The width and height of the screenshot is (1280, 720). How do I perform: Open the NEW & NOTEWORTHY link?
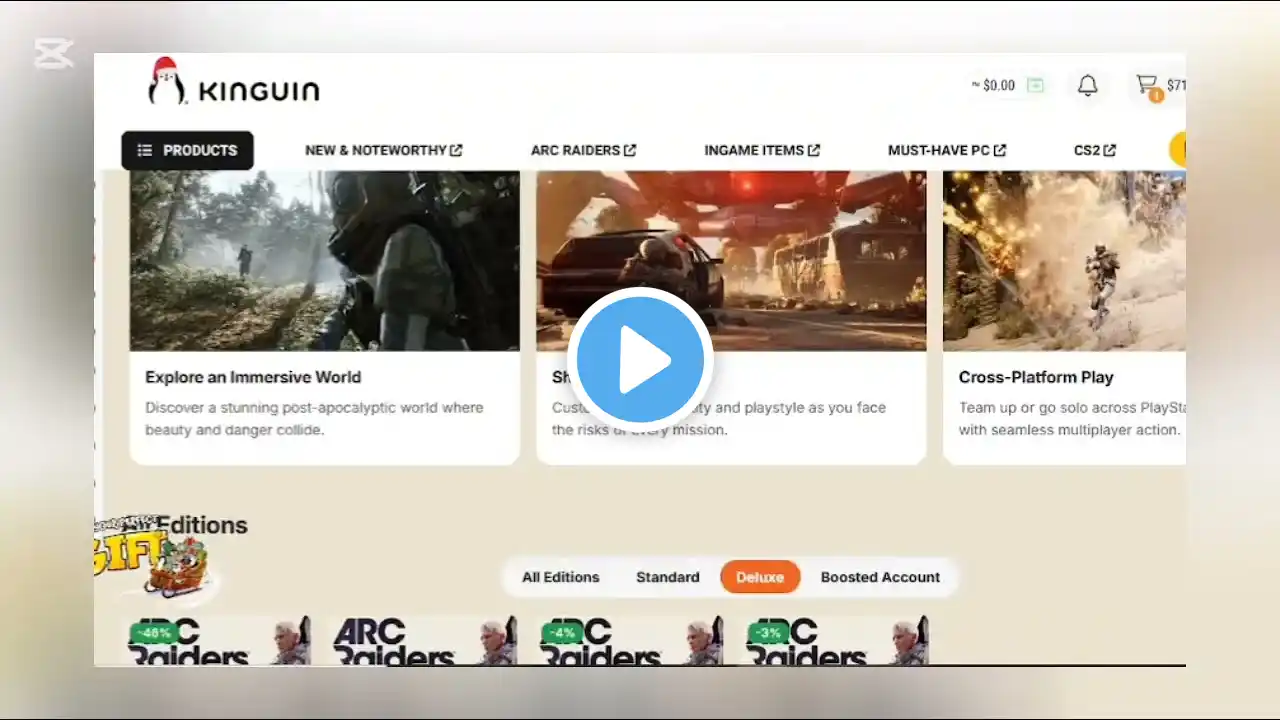click(x=384, y=150)
